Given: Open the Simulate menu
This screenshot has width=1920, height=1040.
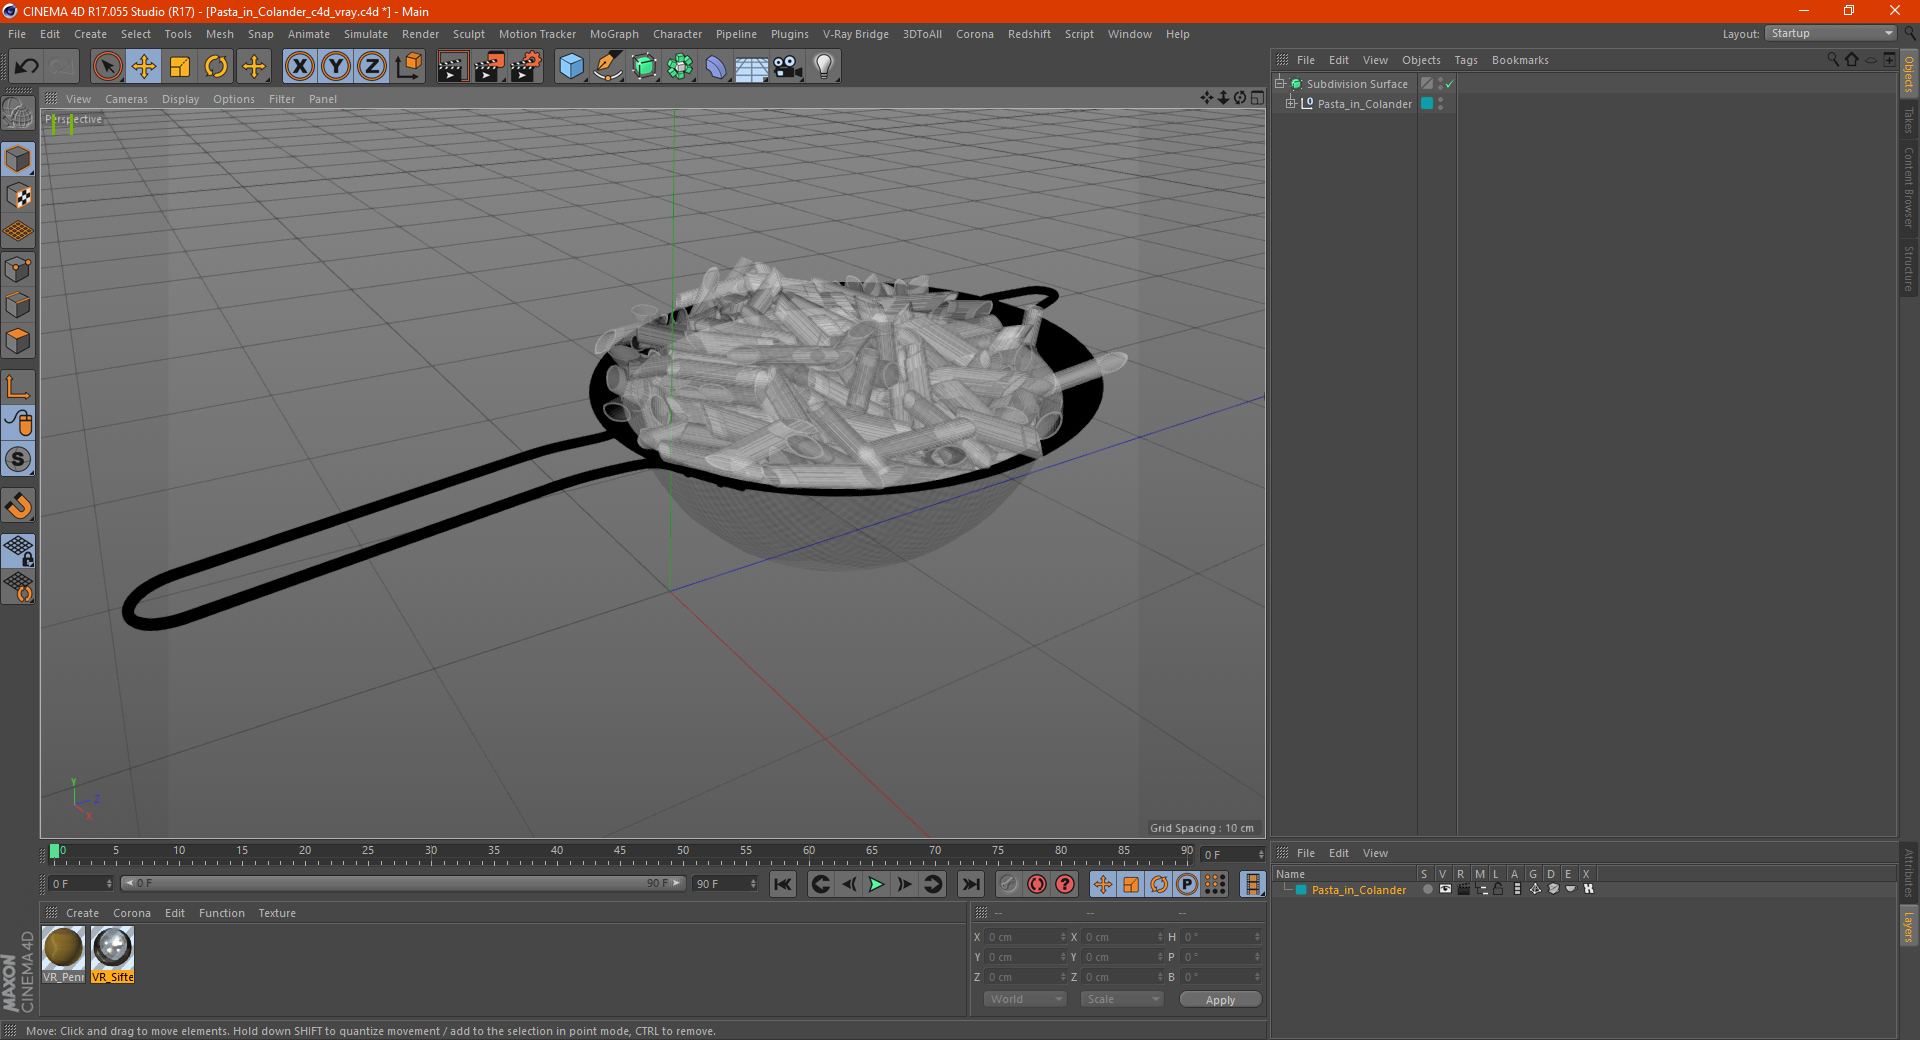Looking at the screenshot, I should (366, 34).
